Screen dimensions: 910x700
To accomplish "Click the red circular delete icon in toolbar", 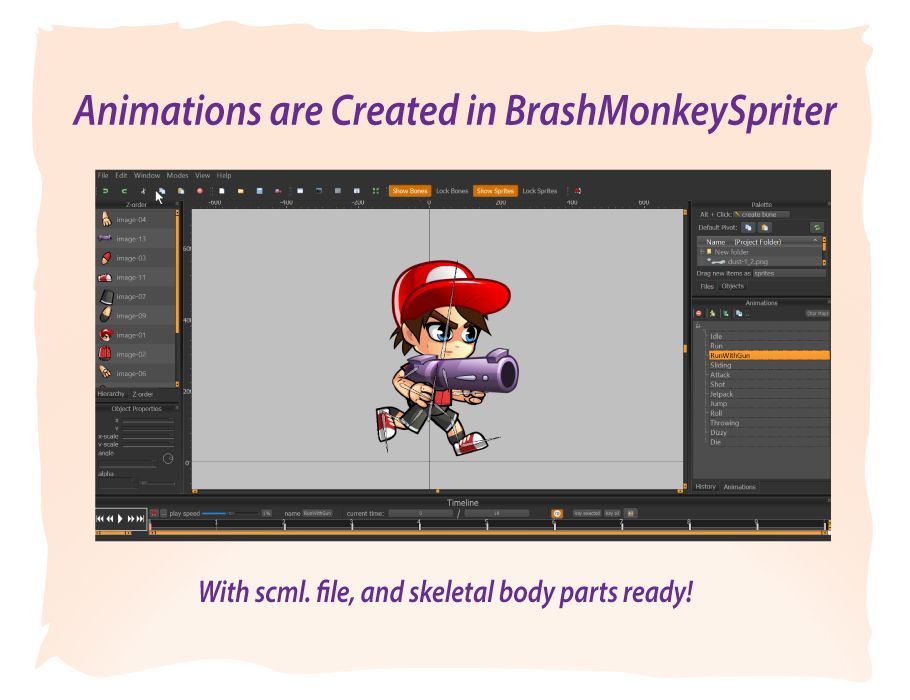I will tap(200, 191).
